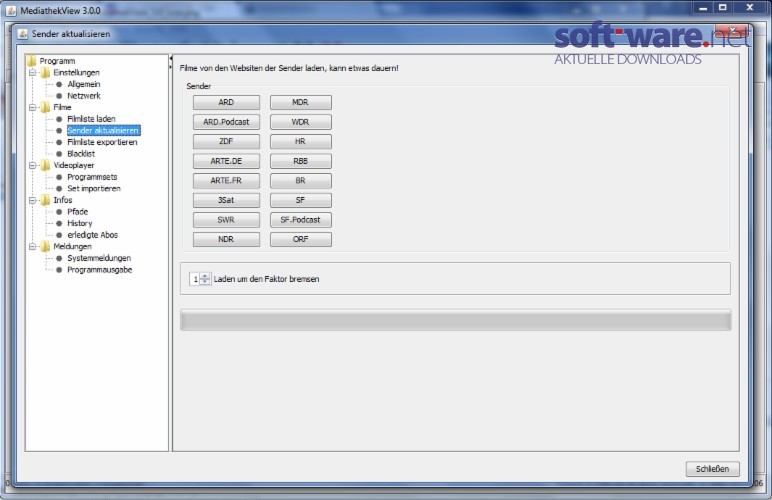Open Netzwerk settings
Viewport: 772px width, 500px height.
point(84,96)
